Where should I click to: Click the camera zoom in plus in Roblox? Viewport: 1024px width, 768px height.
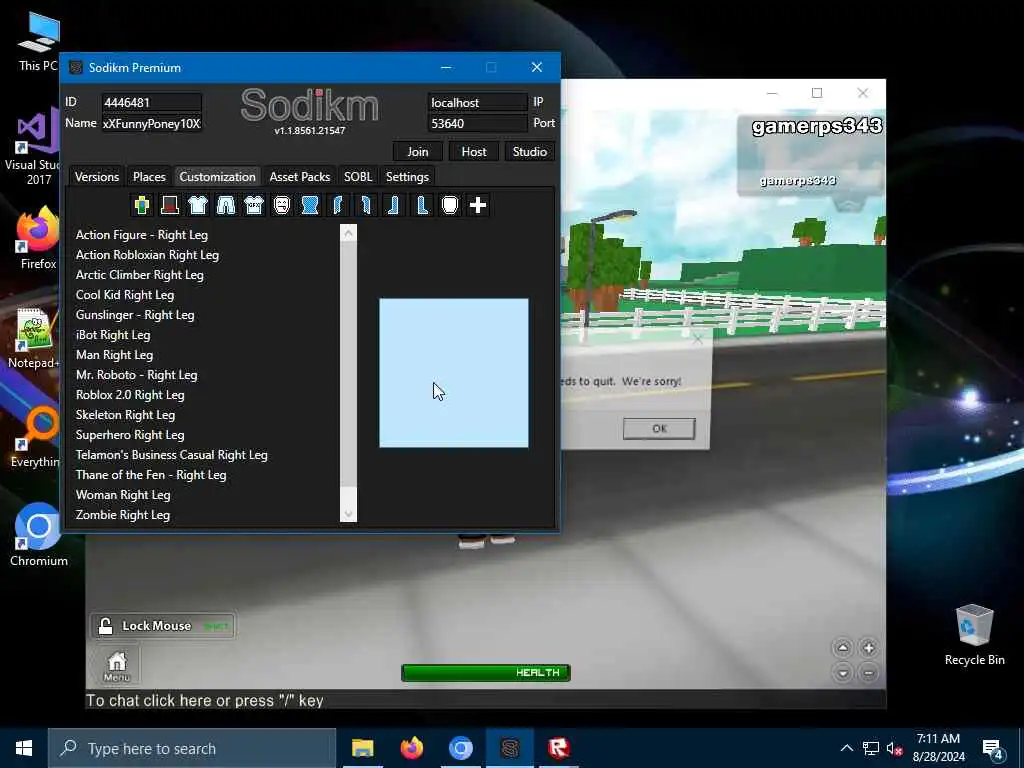pos(869,648)
